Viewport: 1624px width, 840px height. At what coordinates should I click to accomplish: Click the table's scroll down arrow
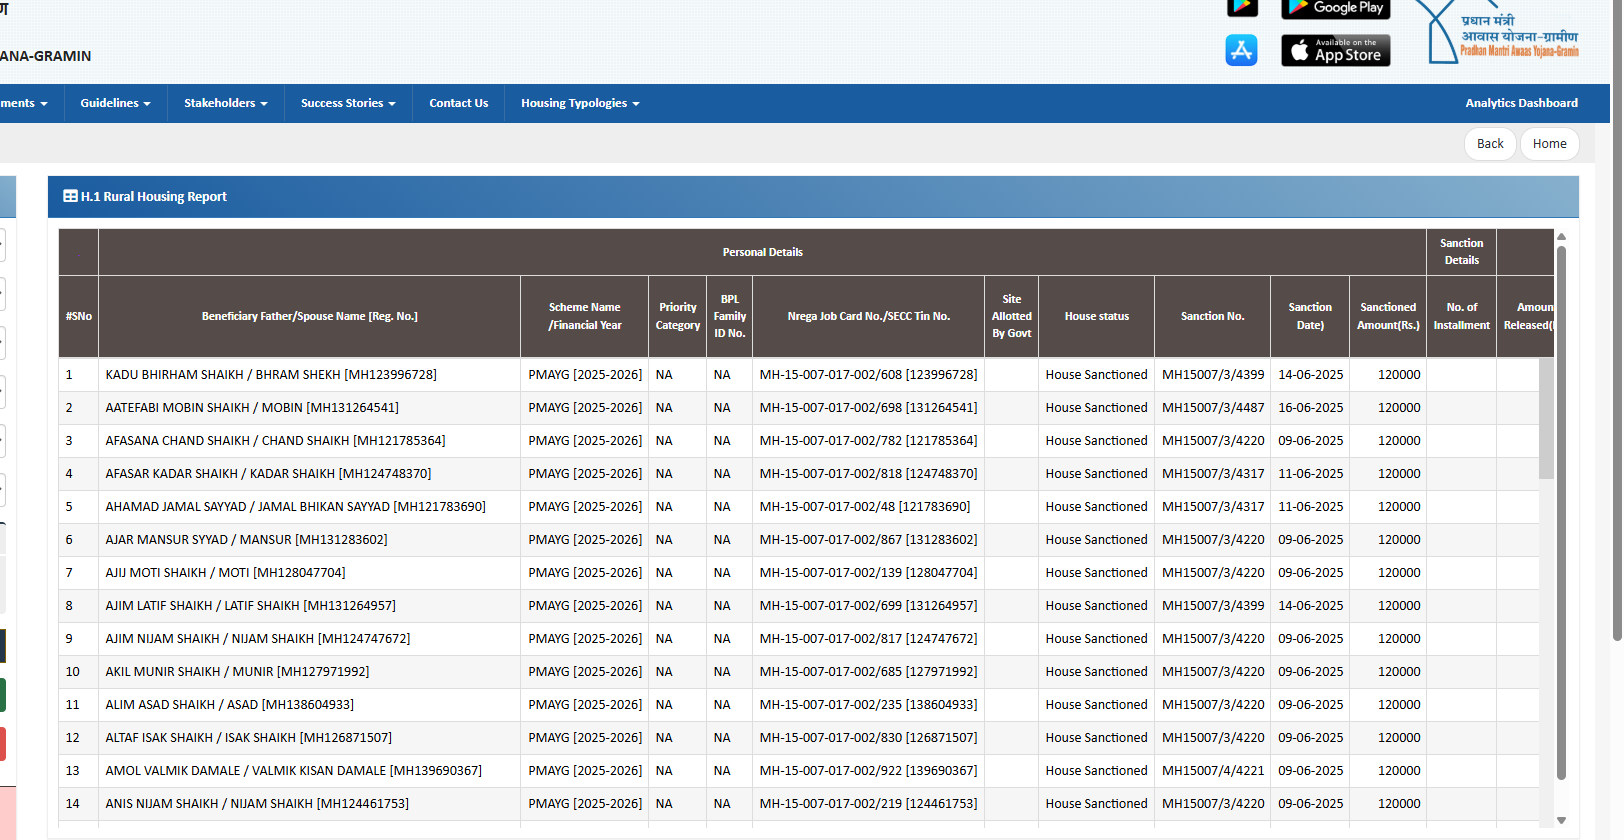point(1561,820)
